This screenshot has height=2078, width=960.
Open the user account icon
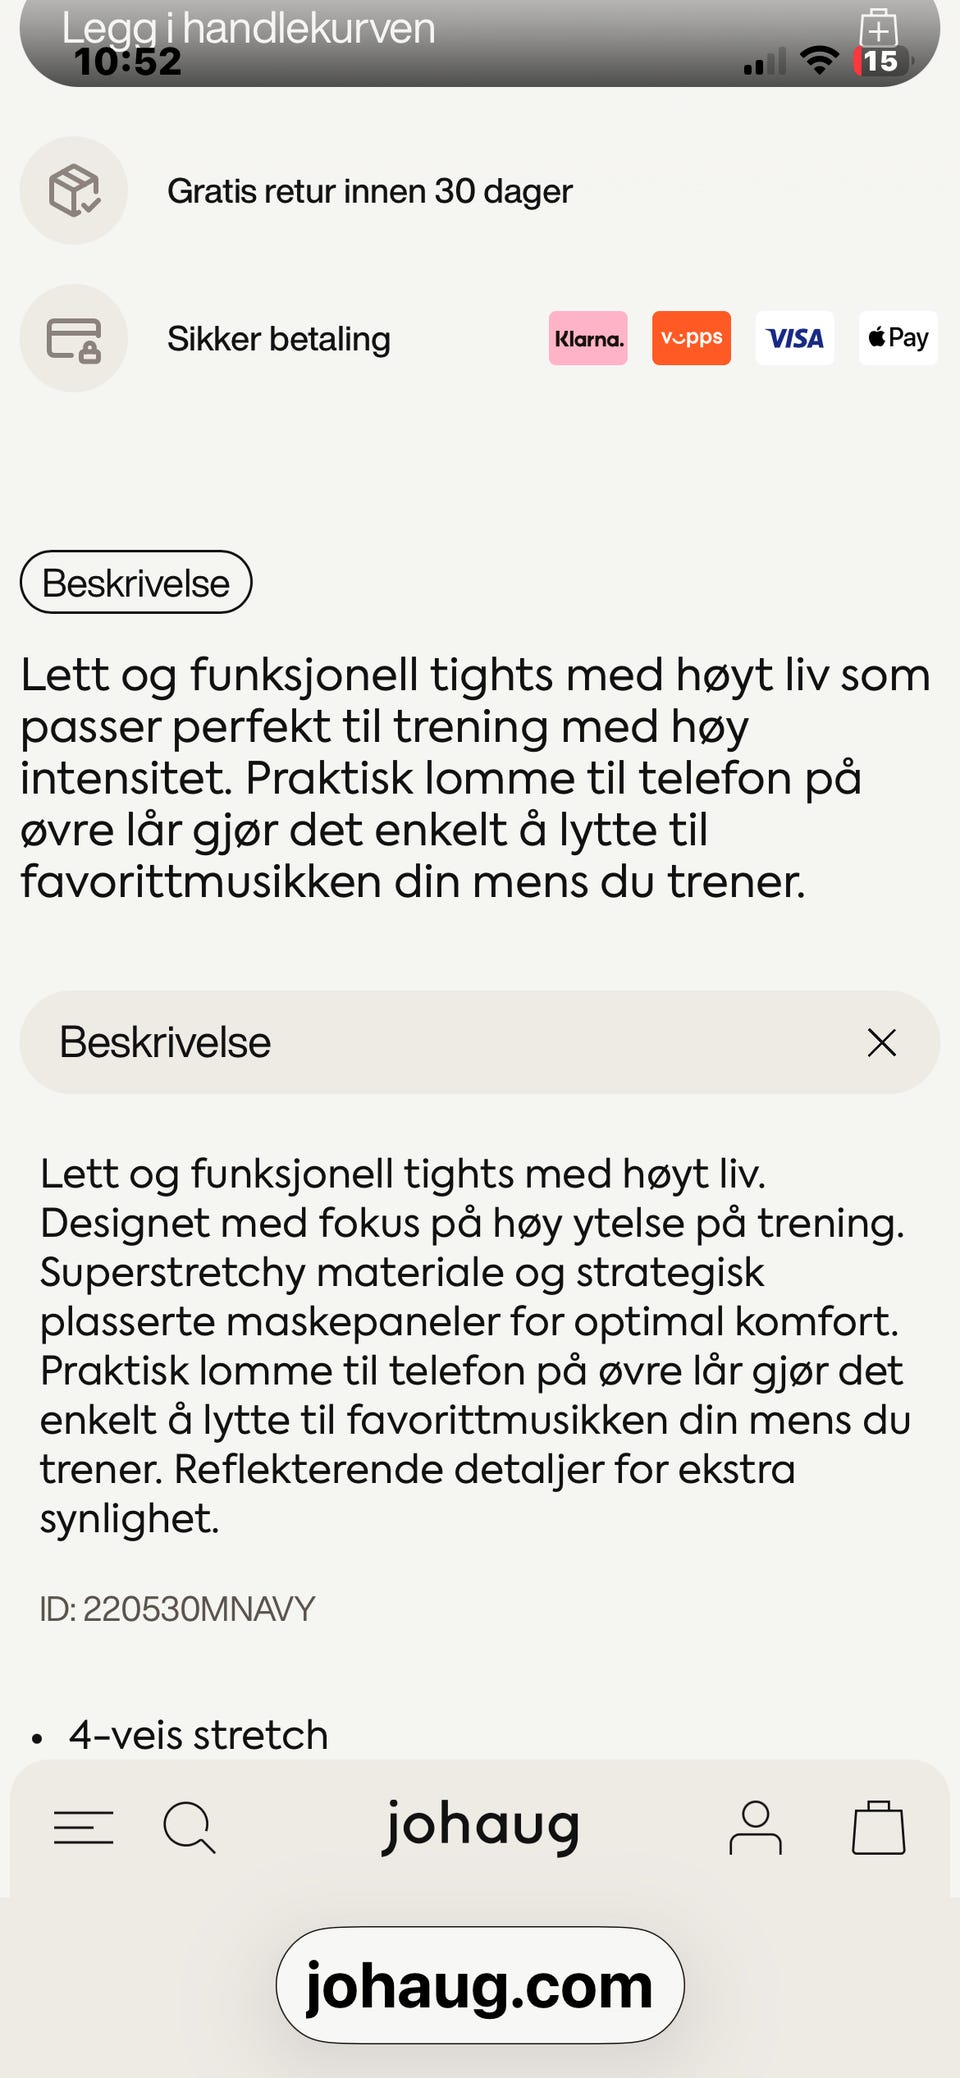coord(755,1827)
